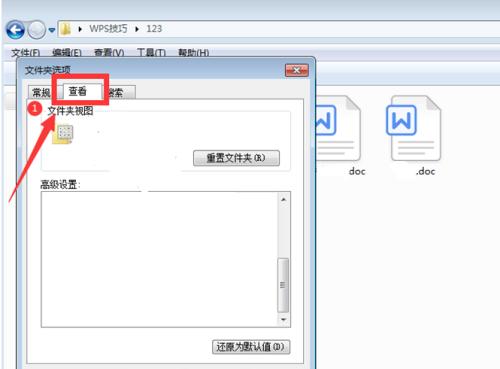This screenshot has height=369, width=500.
Task: Click the folder icon in address bar
Action: [x=66, y=29]
